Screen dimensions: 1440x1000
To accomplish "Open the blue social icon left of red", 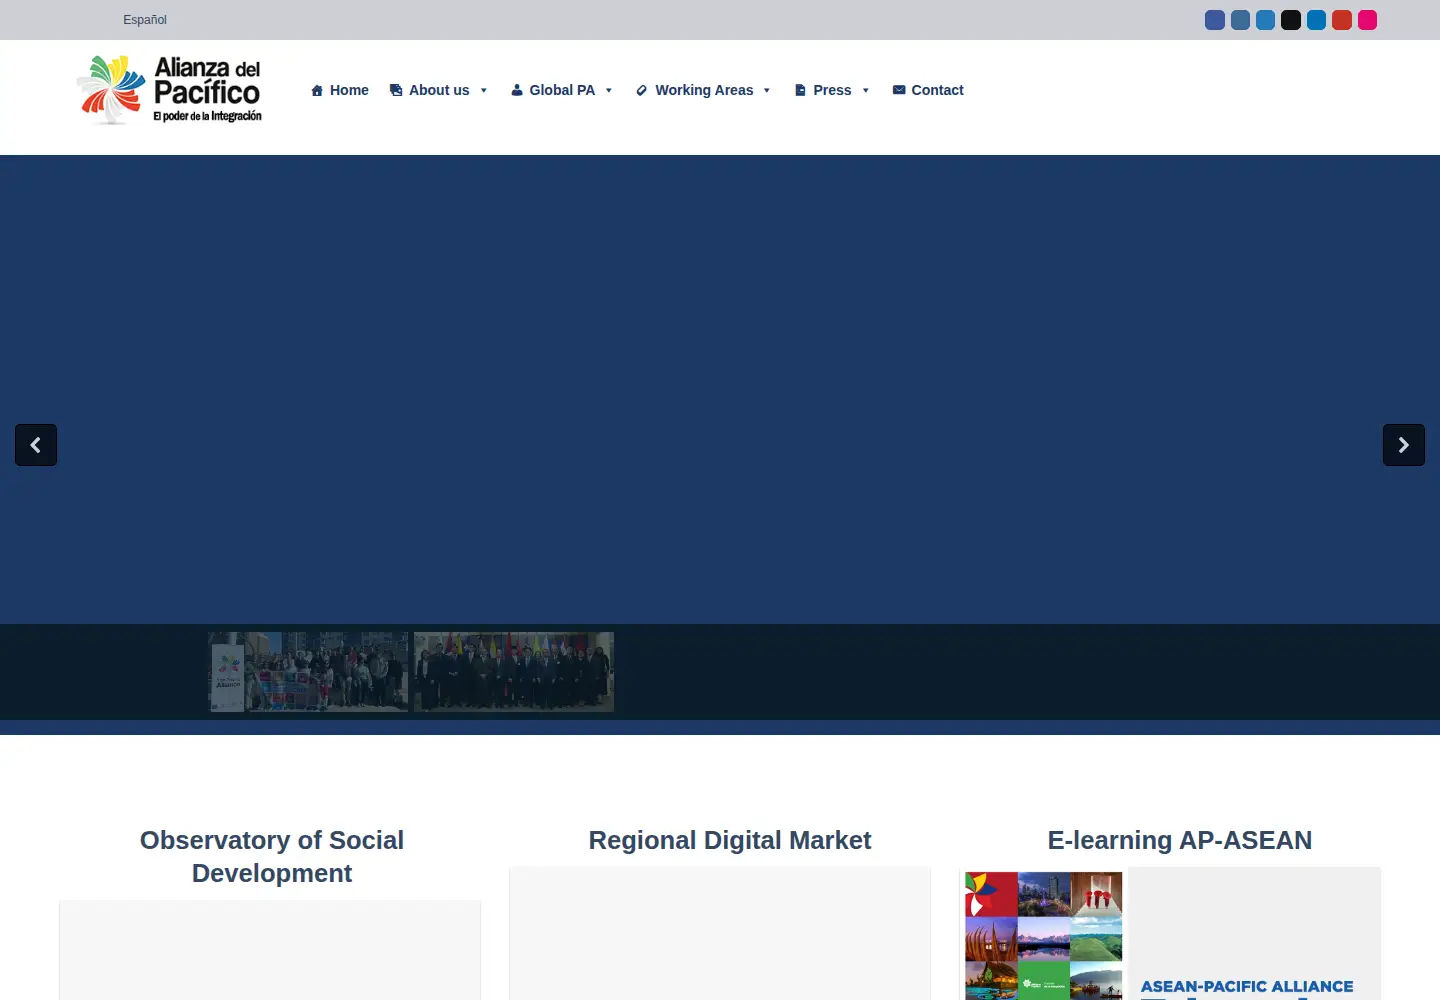I will tap(1316, 20).
